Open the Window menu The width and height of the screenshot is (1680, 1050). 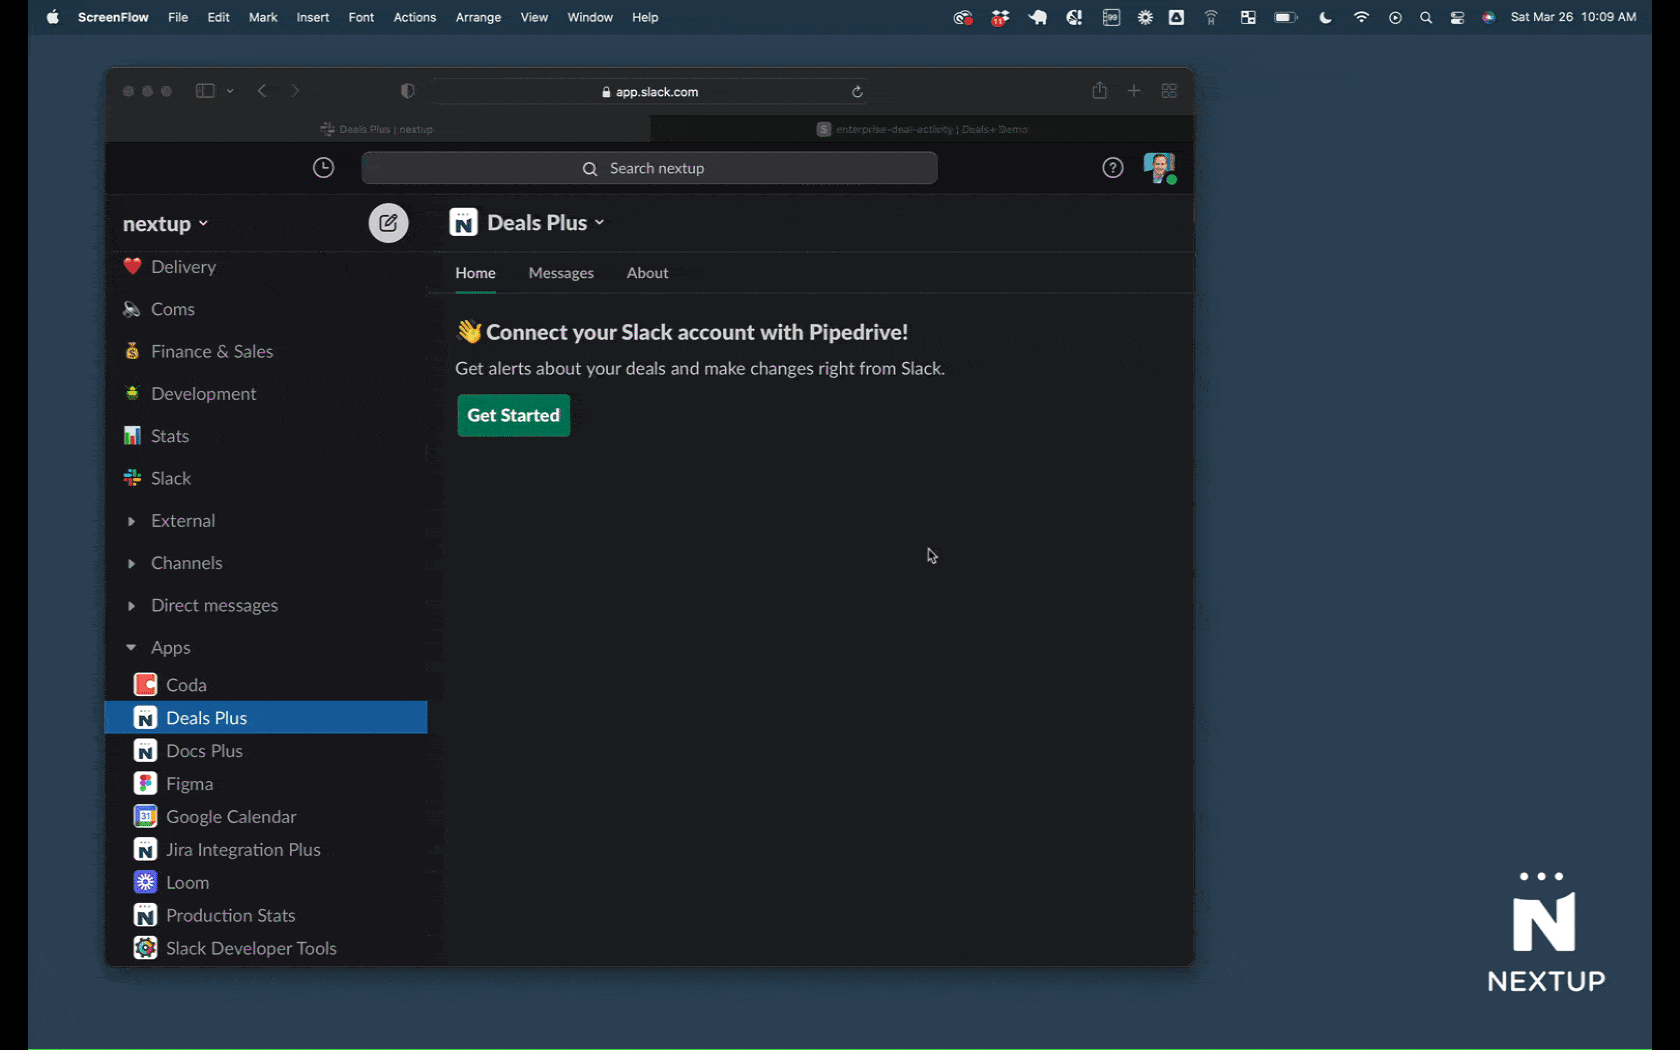[590, 17]
